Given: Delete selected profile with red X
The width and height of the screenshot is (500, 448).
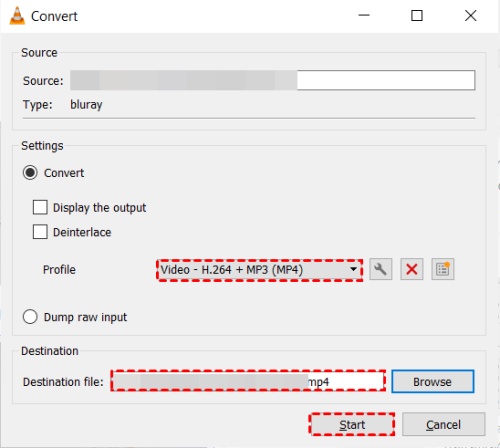Looking at the screenshot, I should coord(412,269).
